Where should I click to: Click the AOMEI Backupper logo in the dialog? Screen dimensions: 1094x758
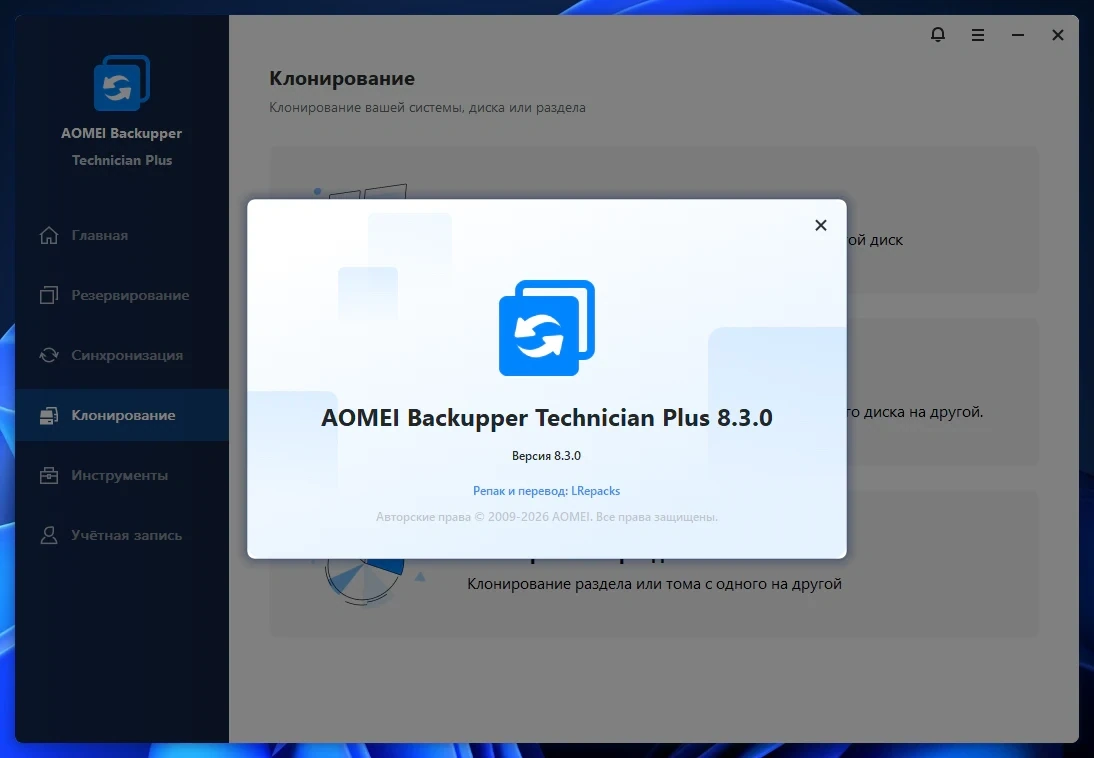546,327
